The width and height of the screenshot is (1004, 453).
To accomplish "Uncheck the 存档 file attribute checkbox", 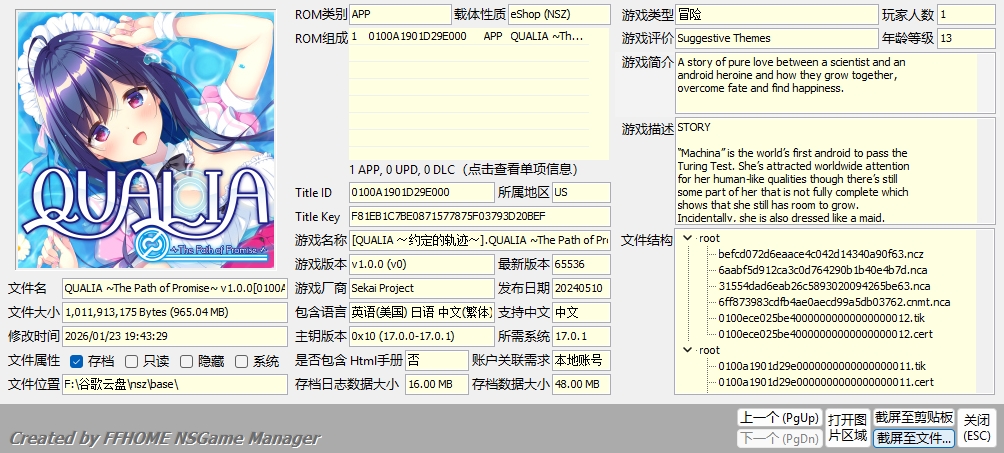I will coord(77,361).
